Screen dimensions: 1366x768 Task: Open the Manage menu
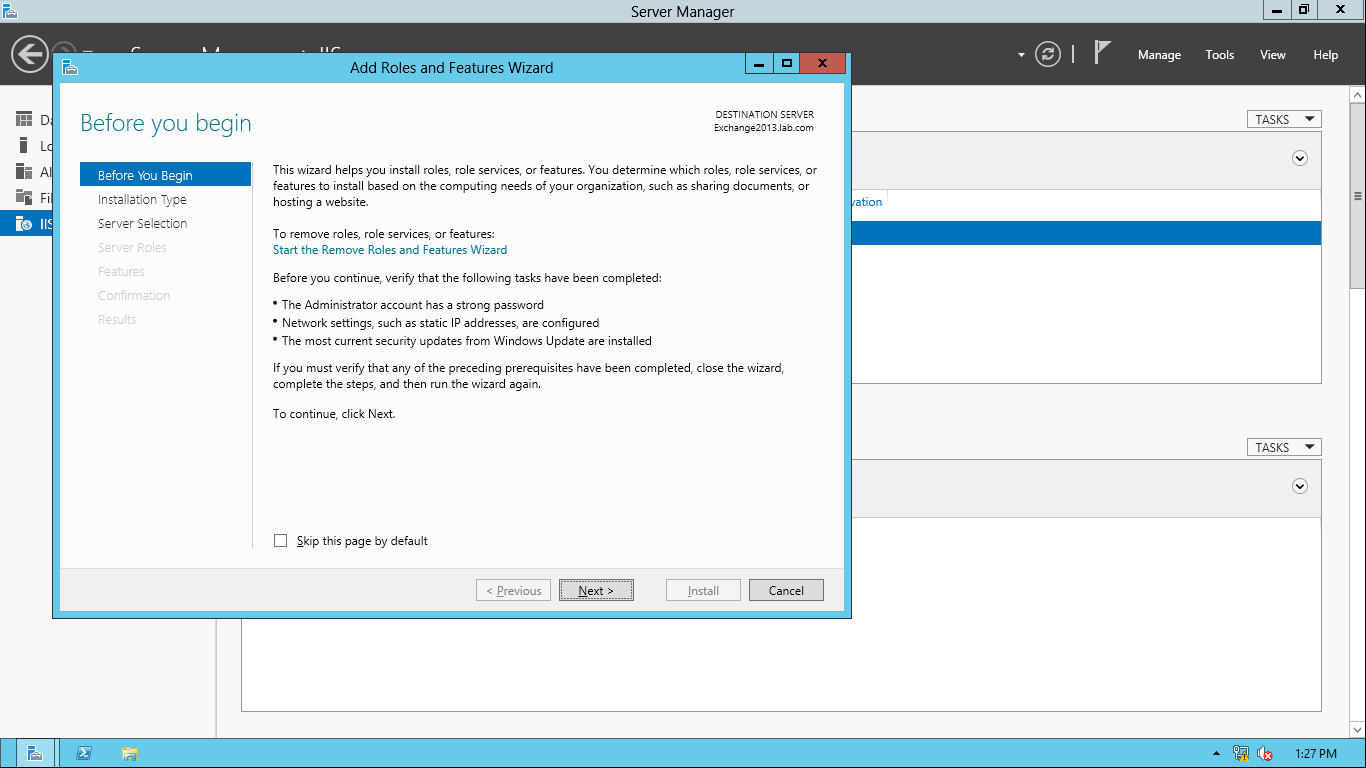(x=1159, y=55)
